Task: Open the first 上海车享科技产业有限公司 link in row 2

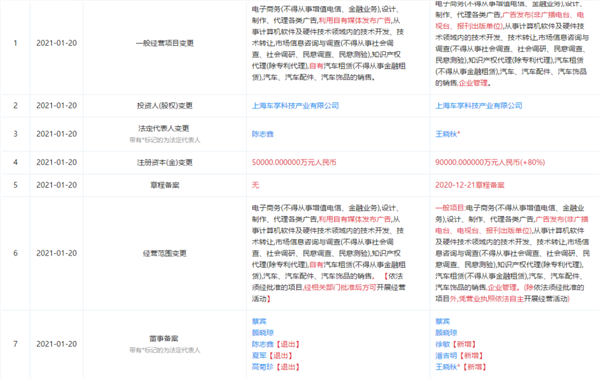Action: coord(295,106)
